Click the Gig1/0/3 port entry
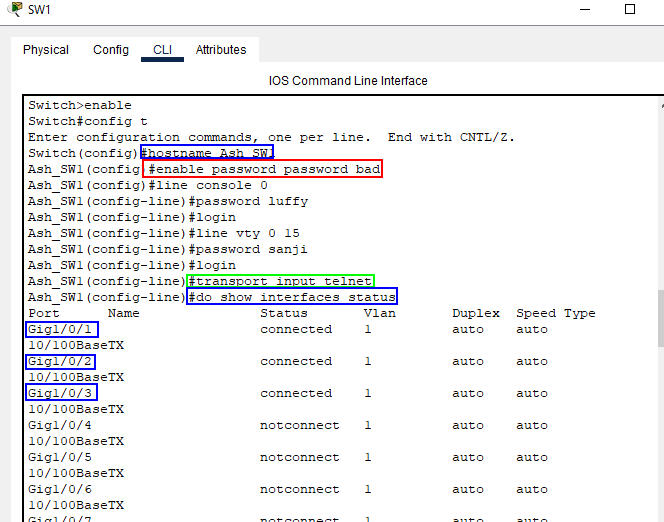The height and width of the screenshot is (522, 664). [60, 393]
